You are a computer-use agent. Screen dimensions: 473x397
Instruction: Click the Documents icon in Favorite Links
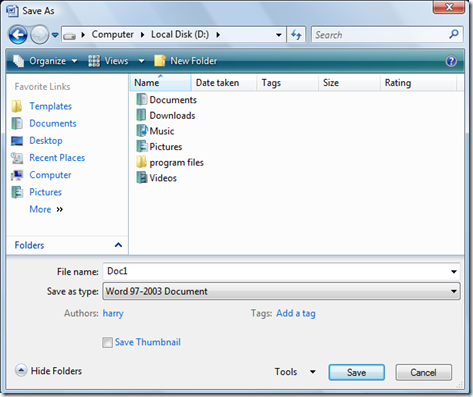pyautogui.click(x=17, y=123)
